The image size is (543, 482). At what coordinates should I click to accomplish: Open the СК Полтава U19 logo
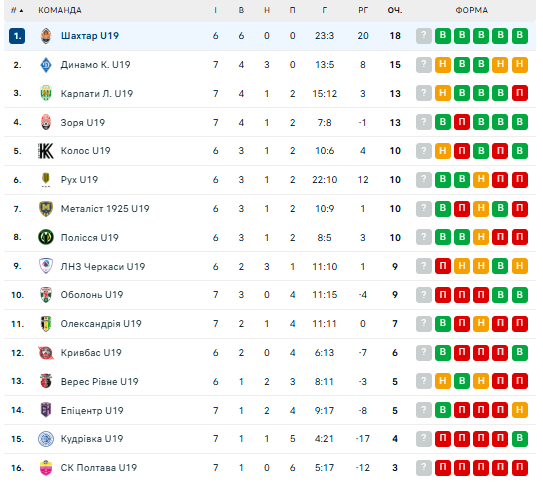click(x=46, y=468)
